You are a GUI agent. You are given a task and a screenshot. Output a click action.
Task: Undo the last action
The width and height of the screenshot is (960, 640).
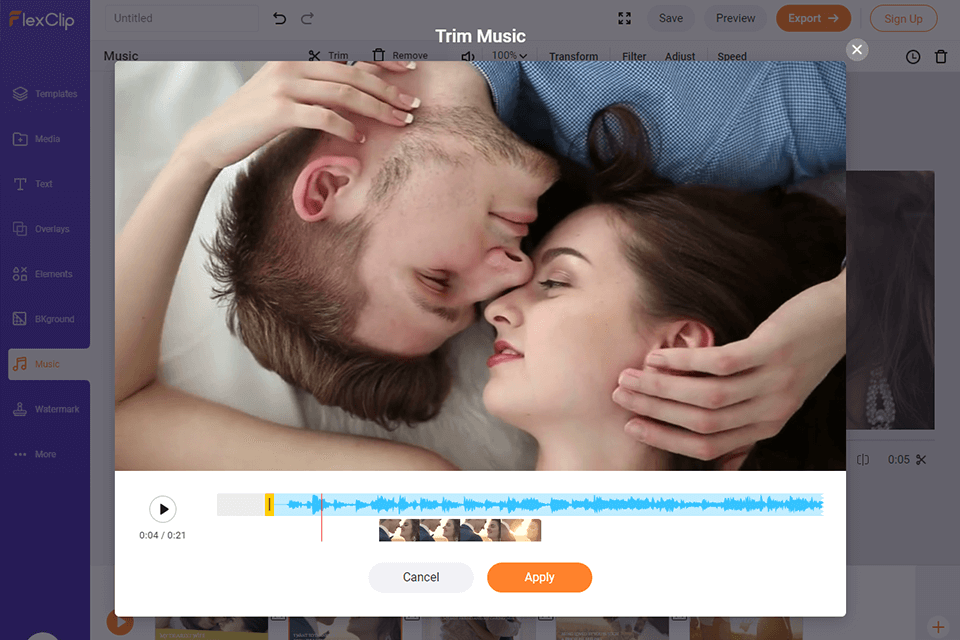click(x=280, y=18)
